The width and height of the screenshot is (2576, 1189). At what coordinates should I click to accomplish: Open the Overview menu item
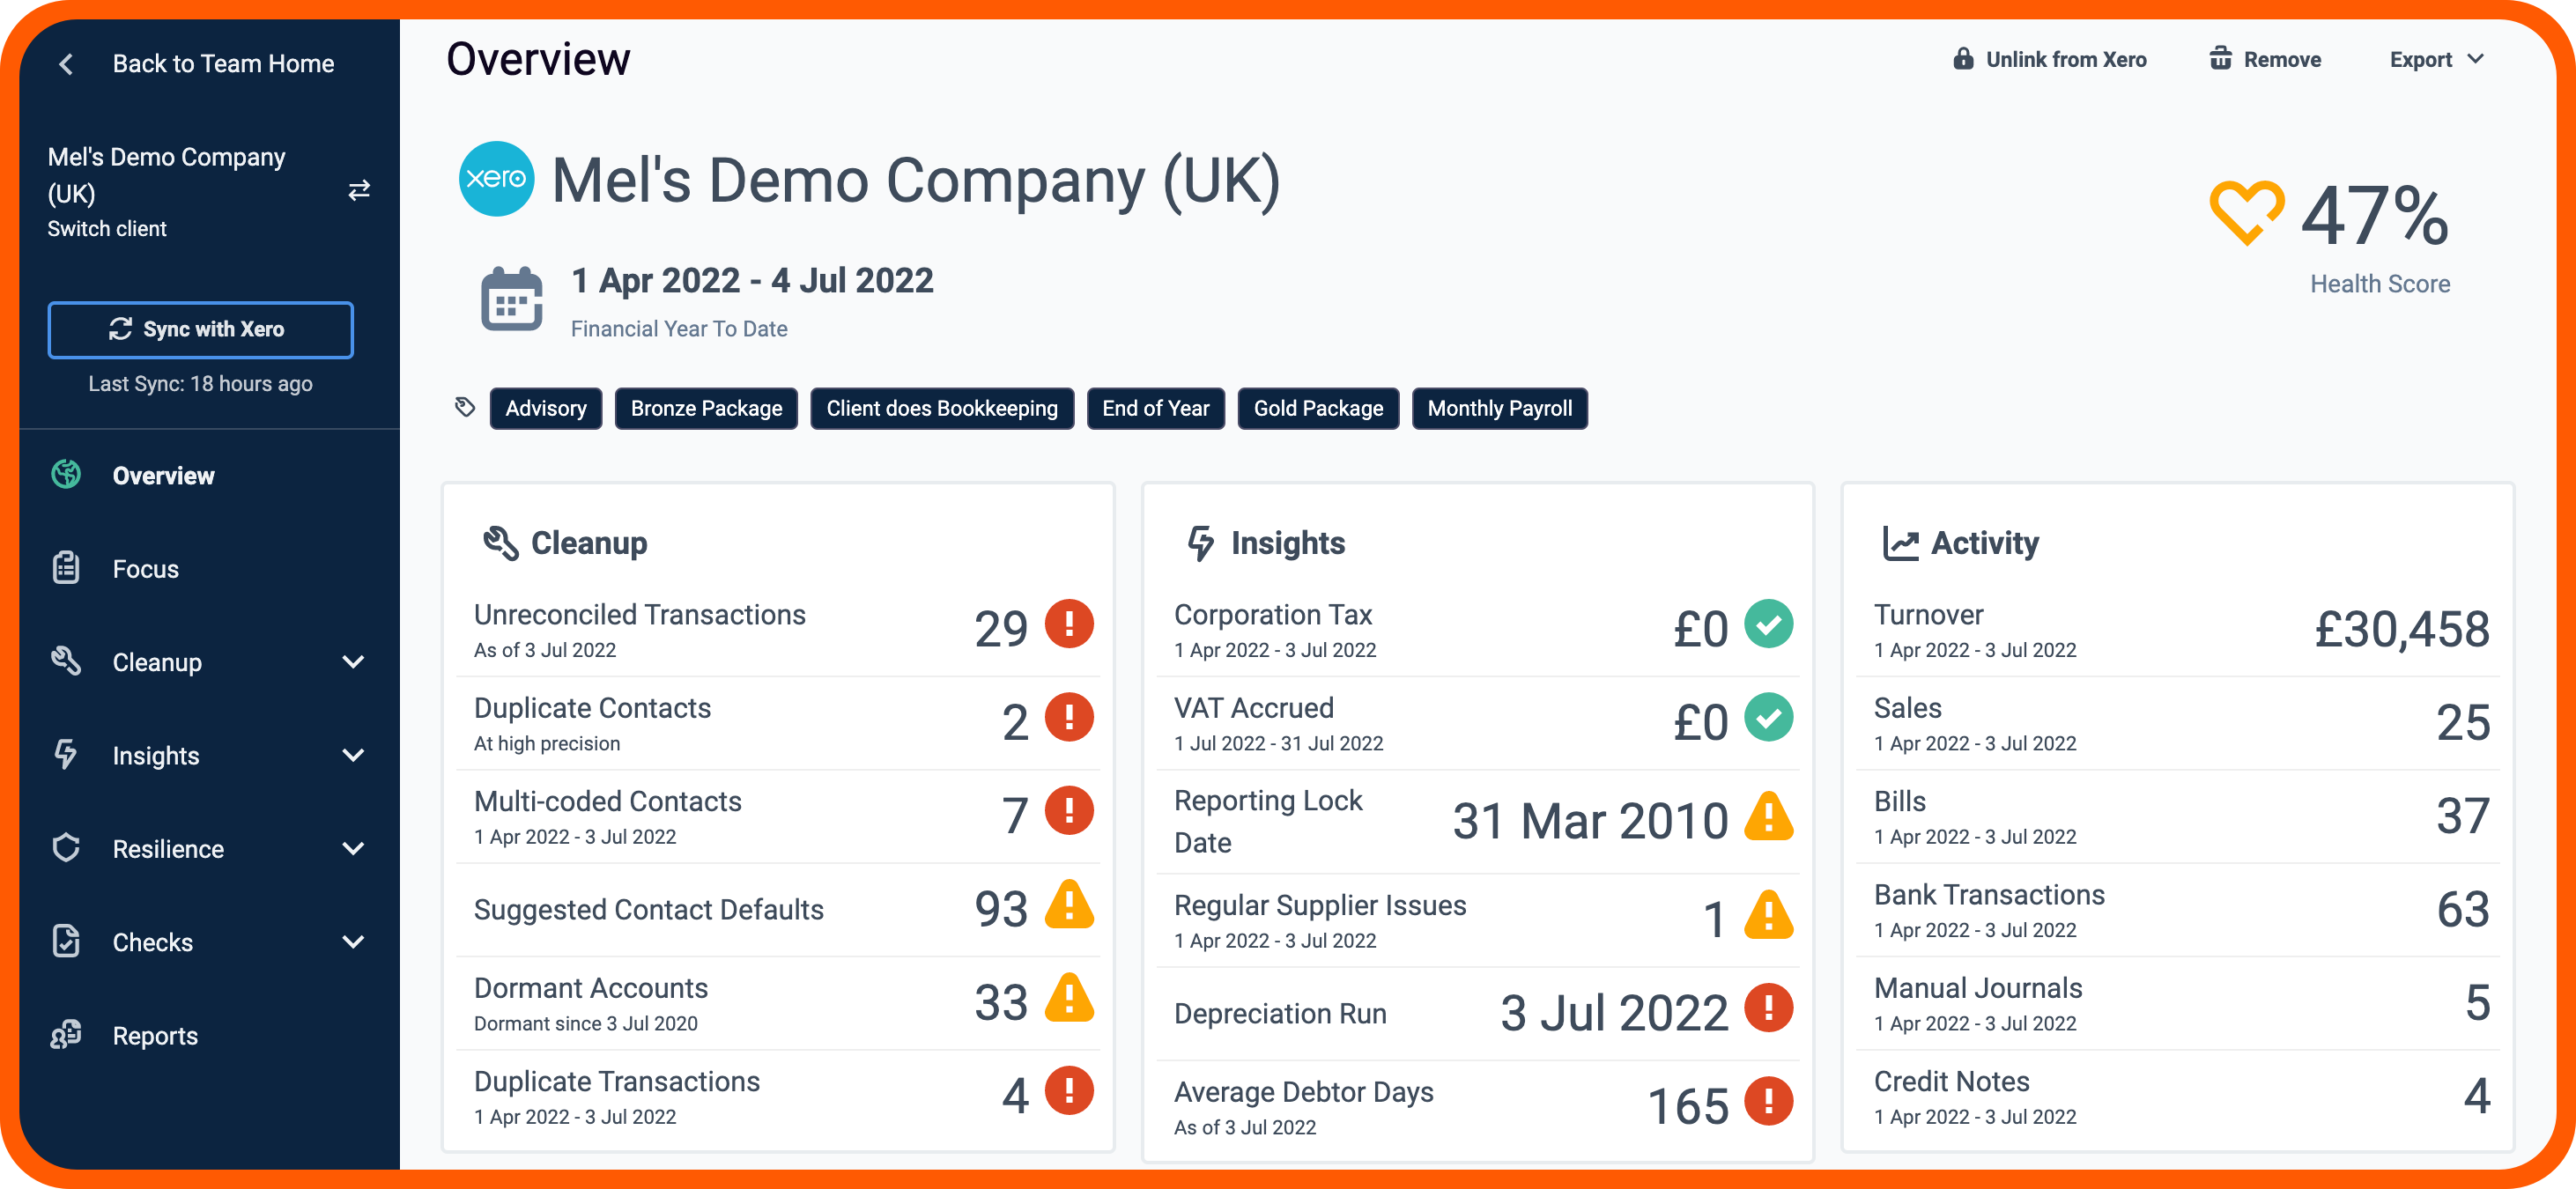click(x=209, y=475)
